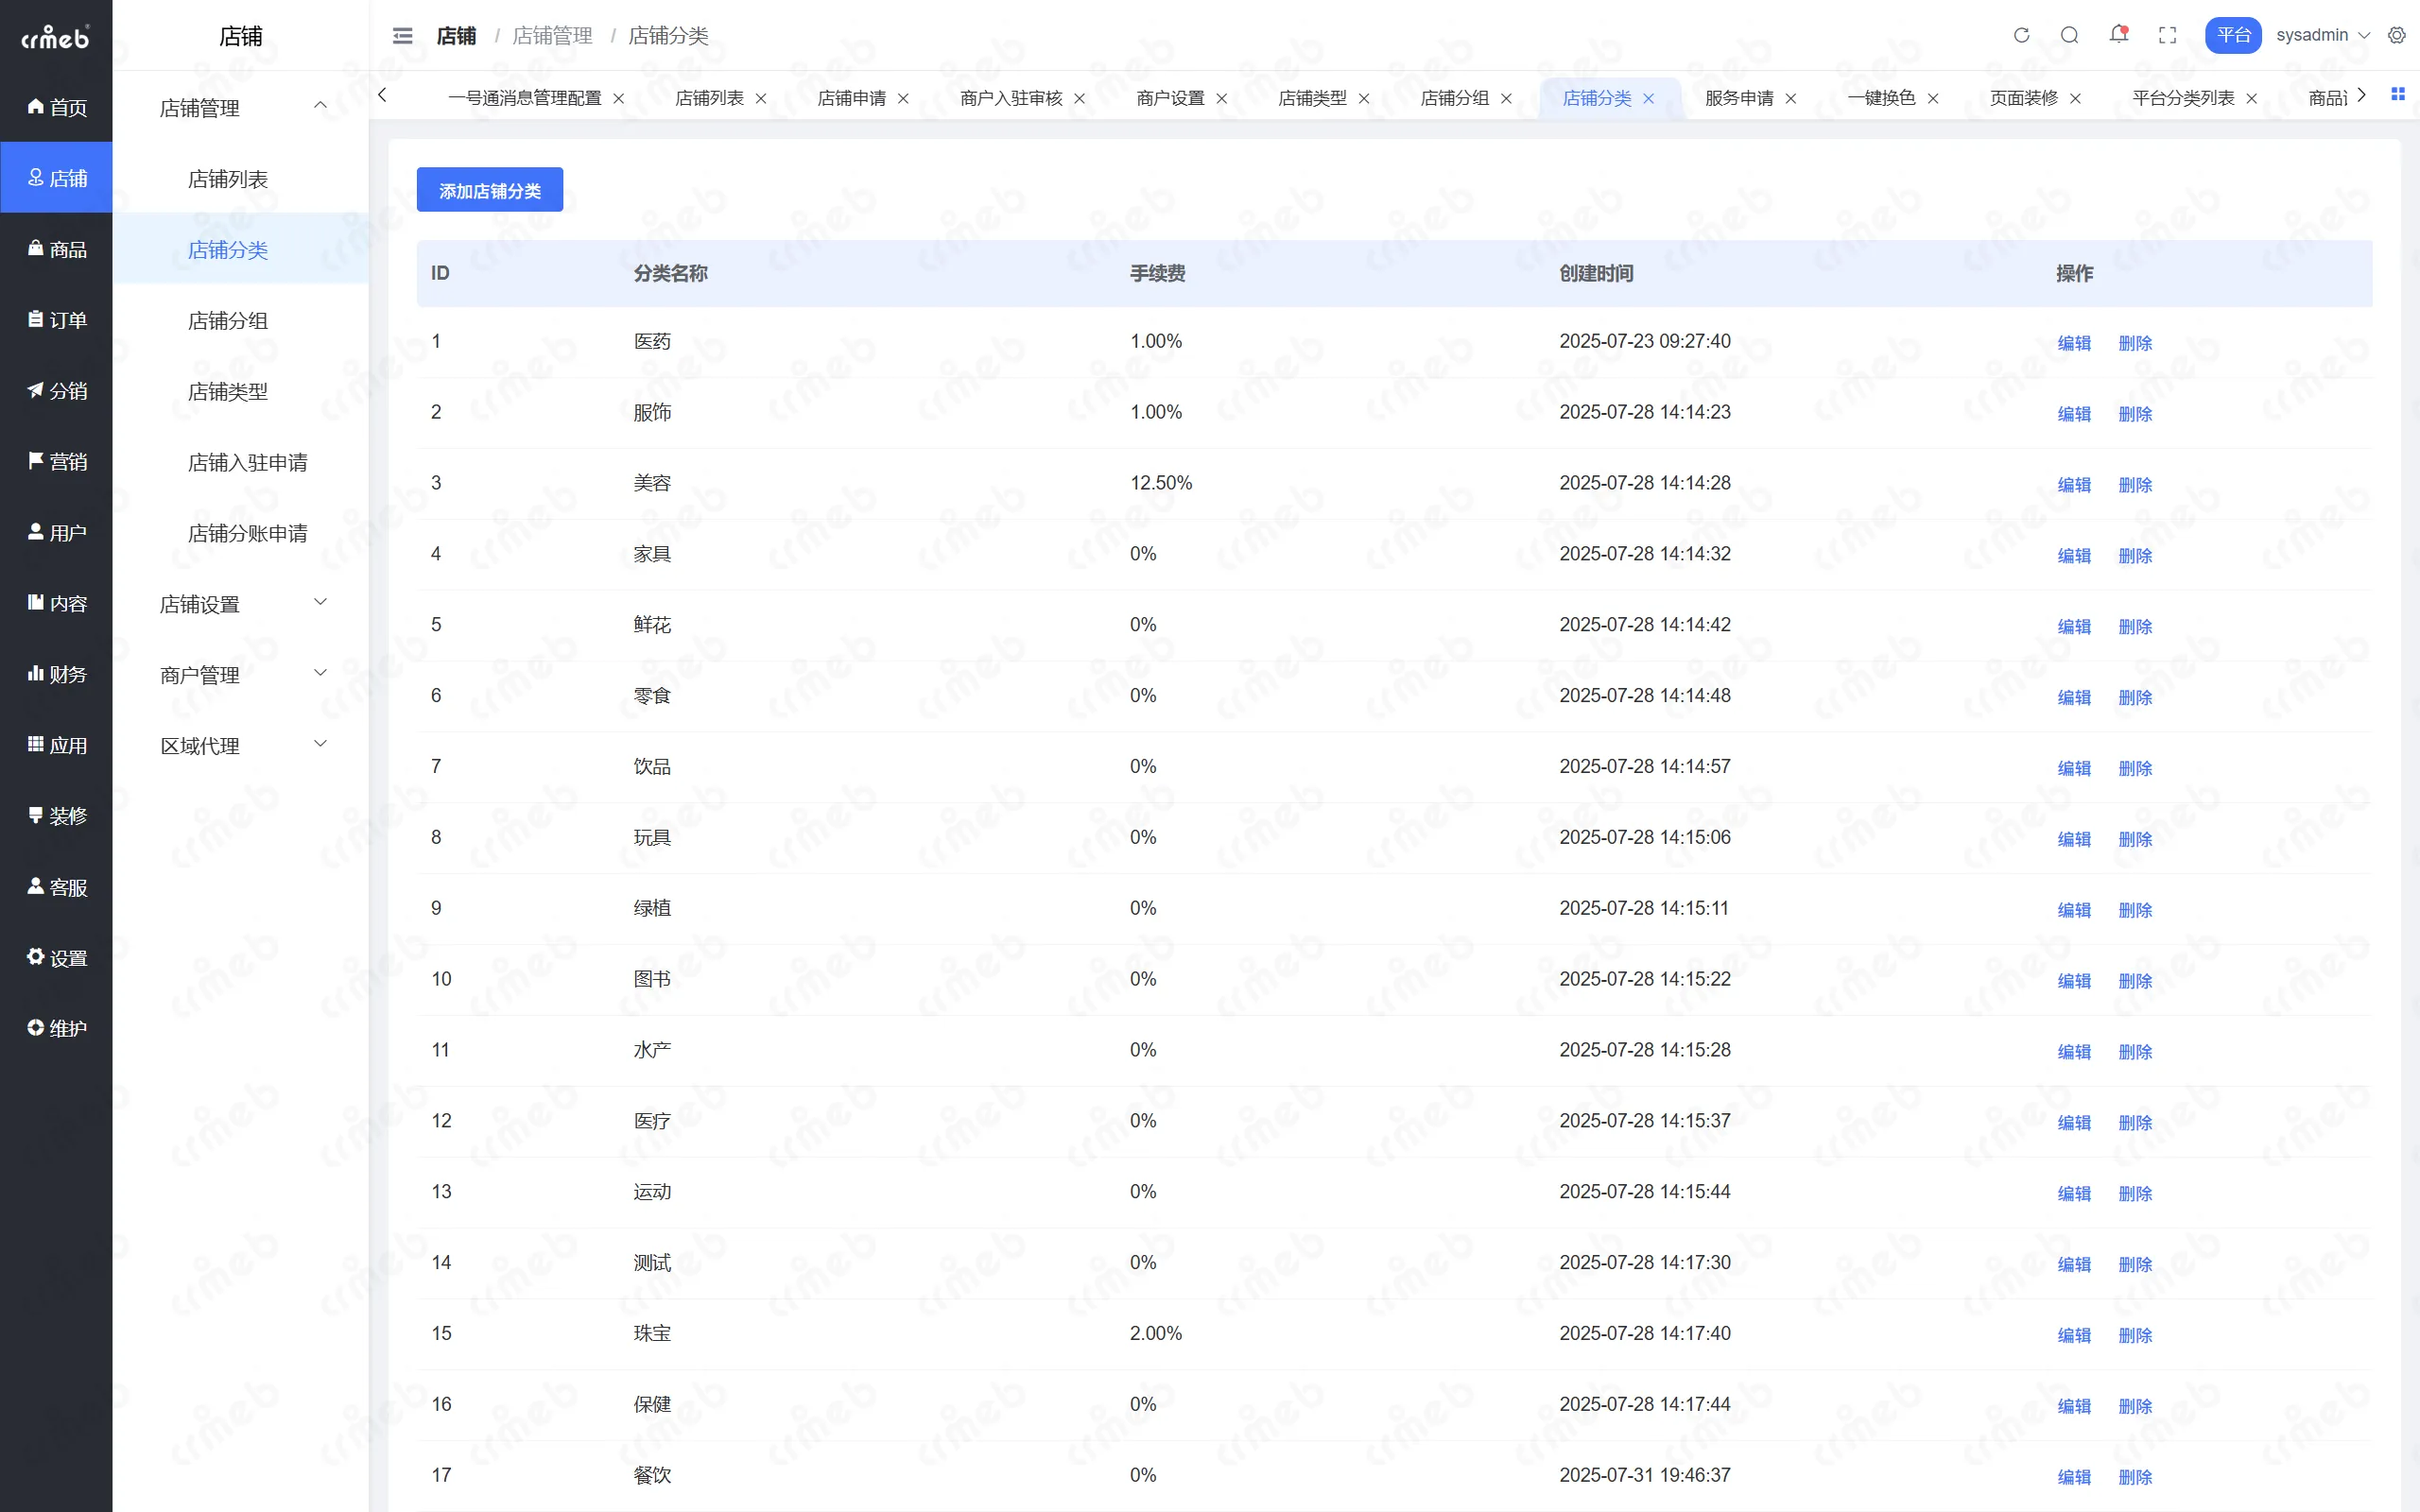This screenshot has height=1512, width=2420.
Task: Click the 12.50% fee cell
Action: tap(1161, 483)
